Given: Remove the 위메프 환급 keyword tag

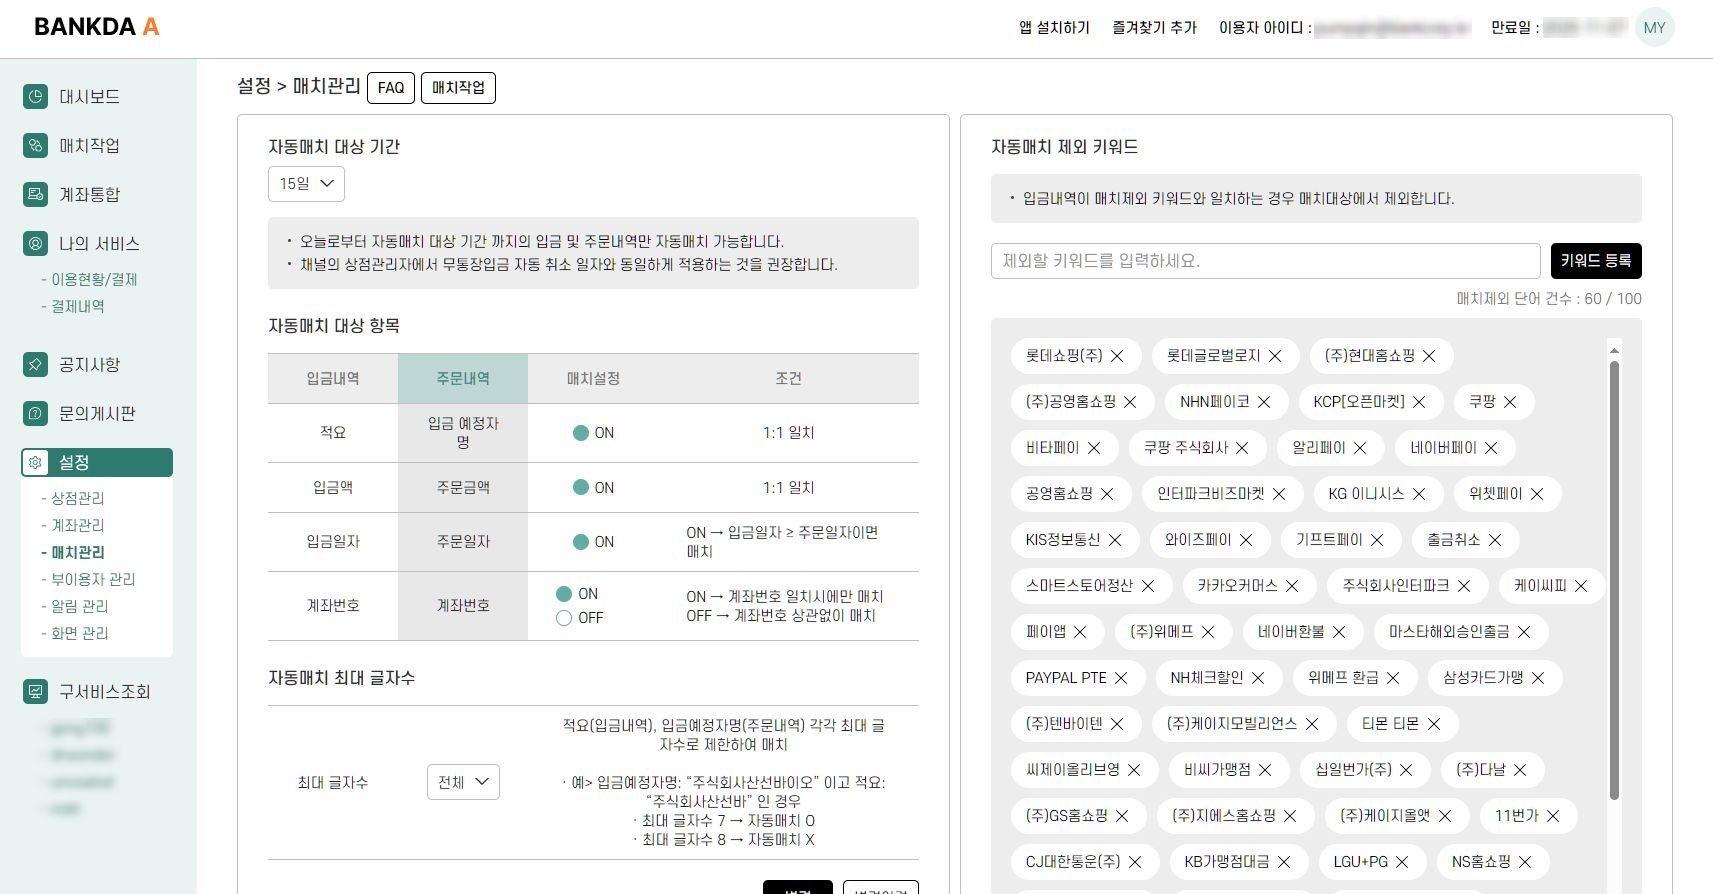Looking at the screenshot, I should click(1393, 678).
